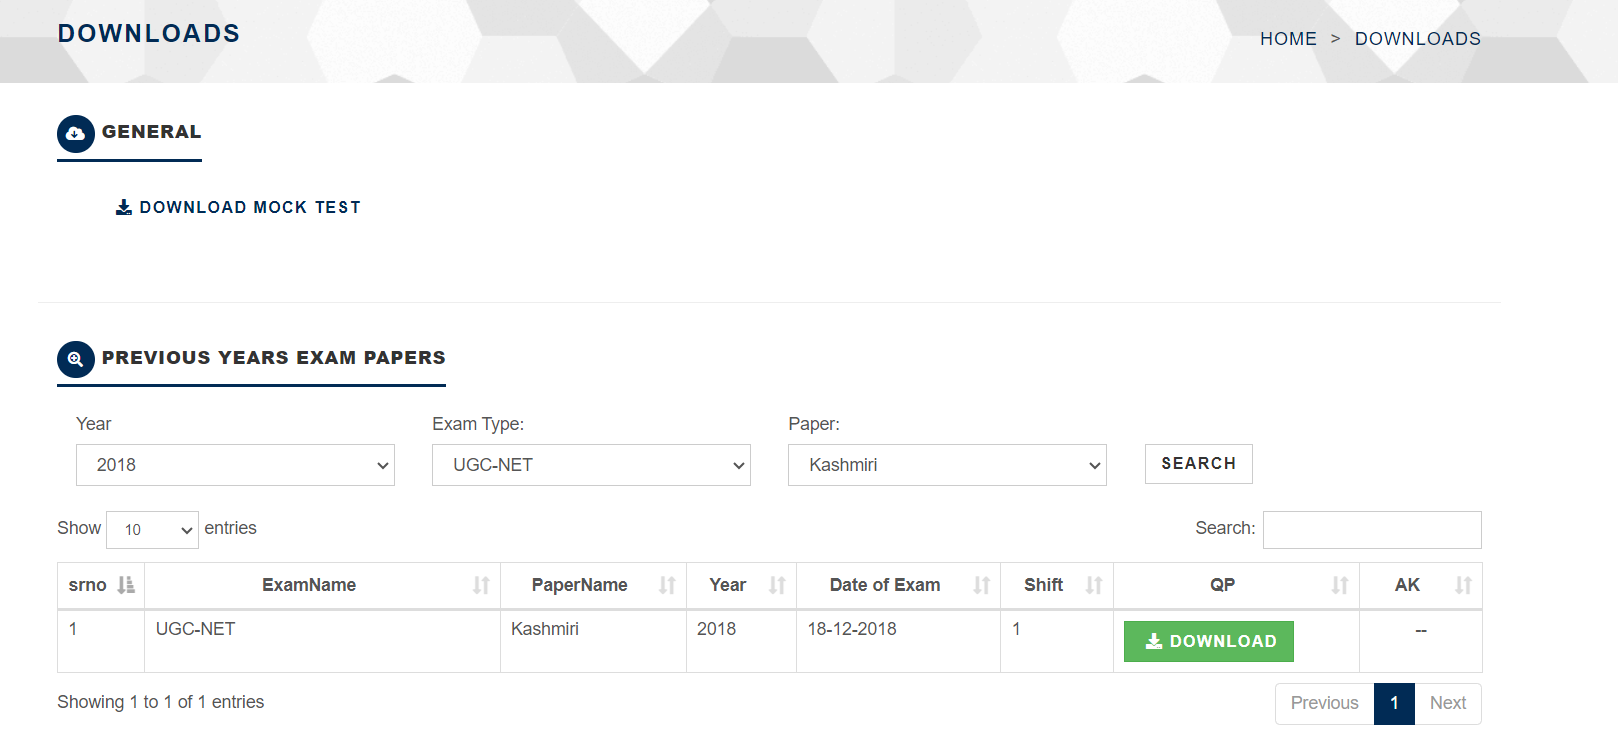Go to Home breadcrumb link

coord(1288,39)
